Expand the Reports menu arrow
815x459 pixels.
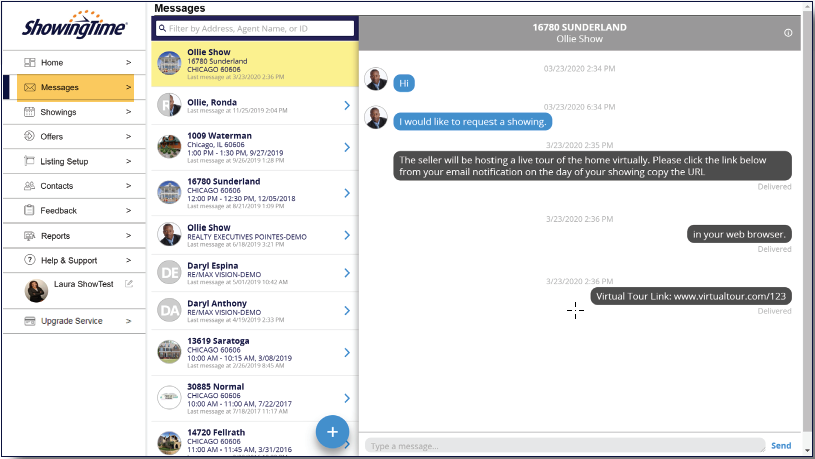pyautogui.click(x=128, y=236)
